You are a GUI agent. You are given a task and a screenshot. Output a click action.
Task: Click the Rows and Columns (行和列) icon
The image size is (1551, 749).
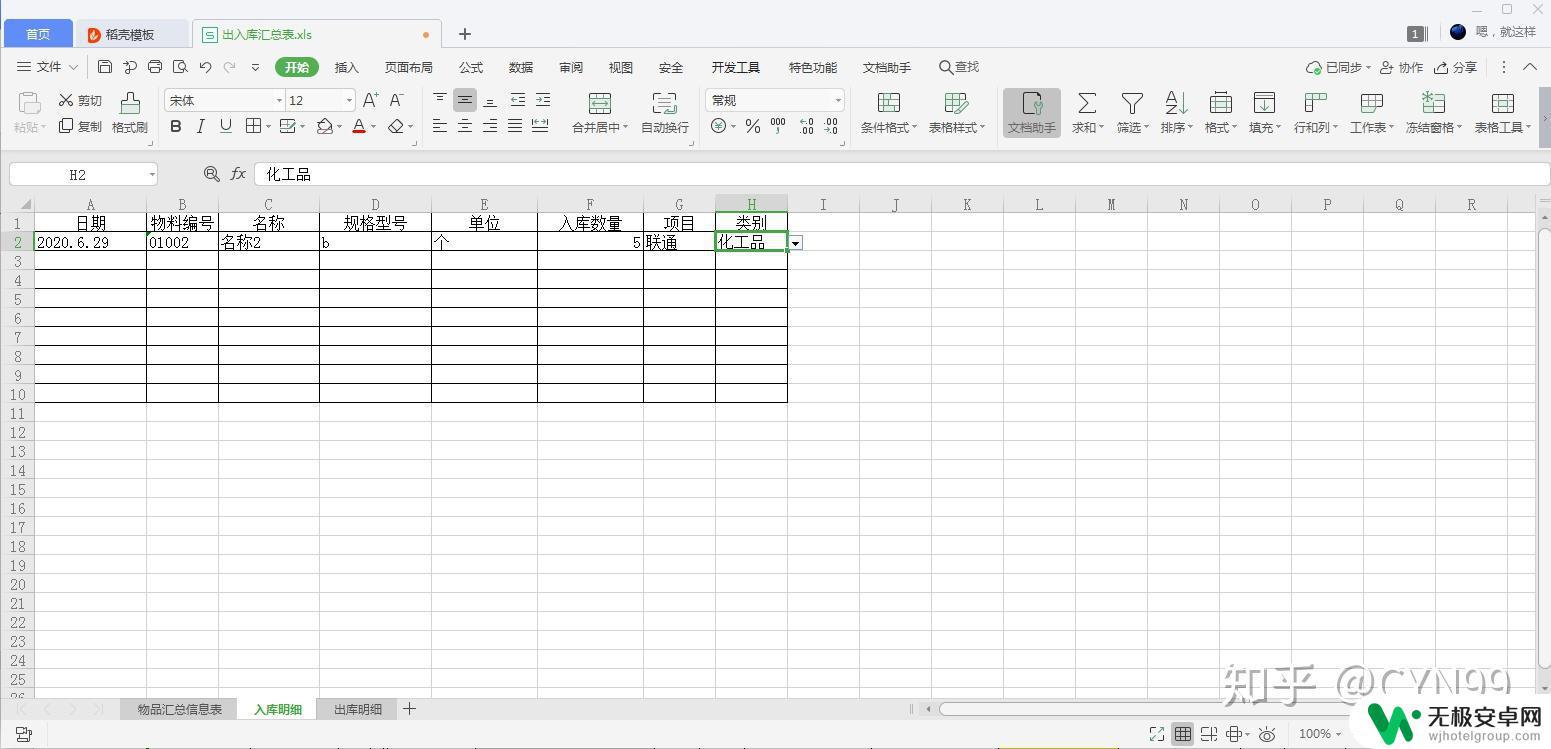tap(1315, 103)
